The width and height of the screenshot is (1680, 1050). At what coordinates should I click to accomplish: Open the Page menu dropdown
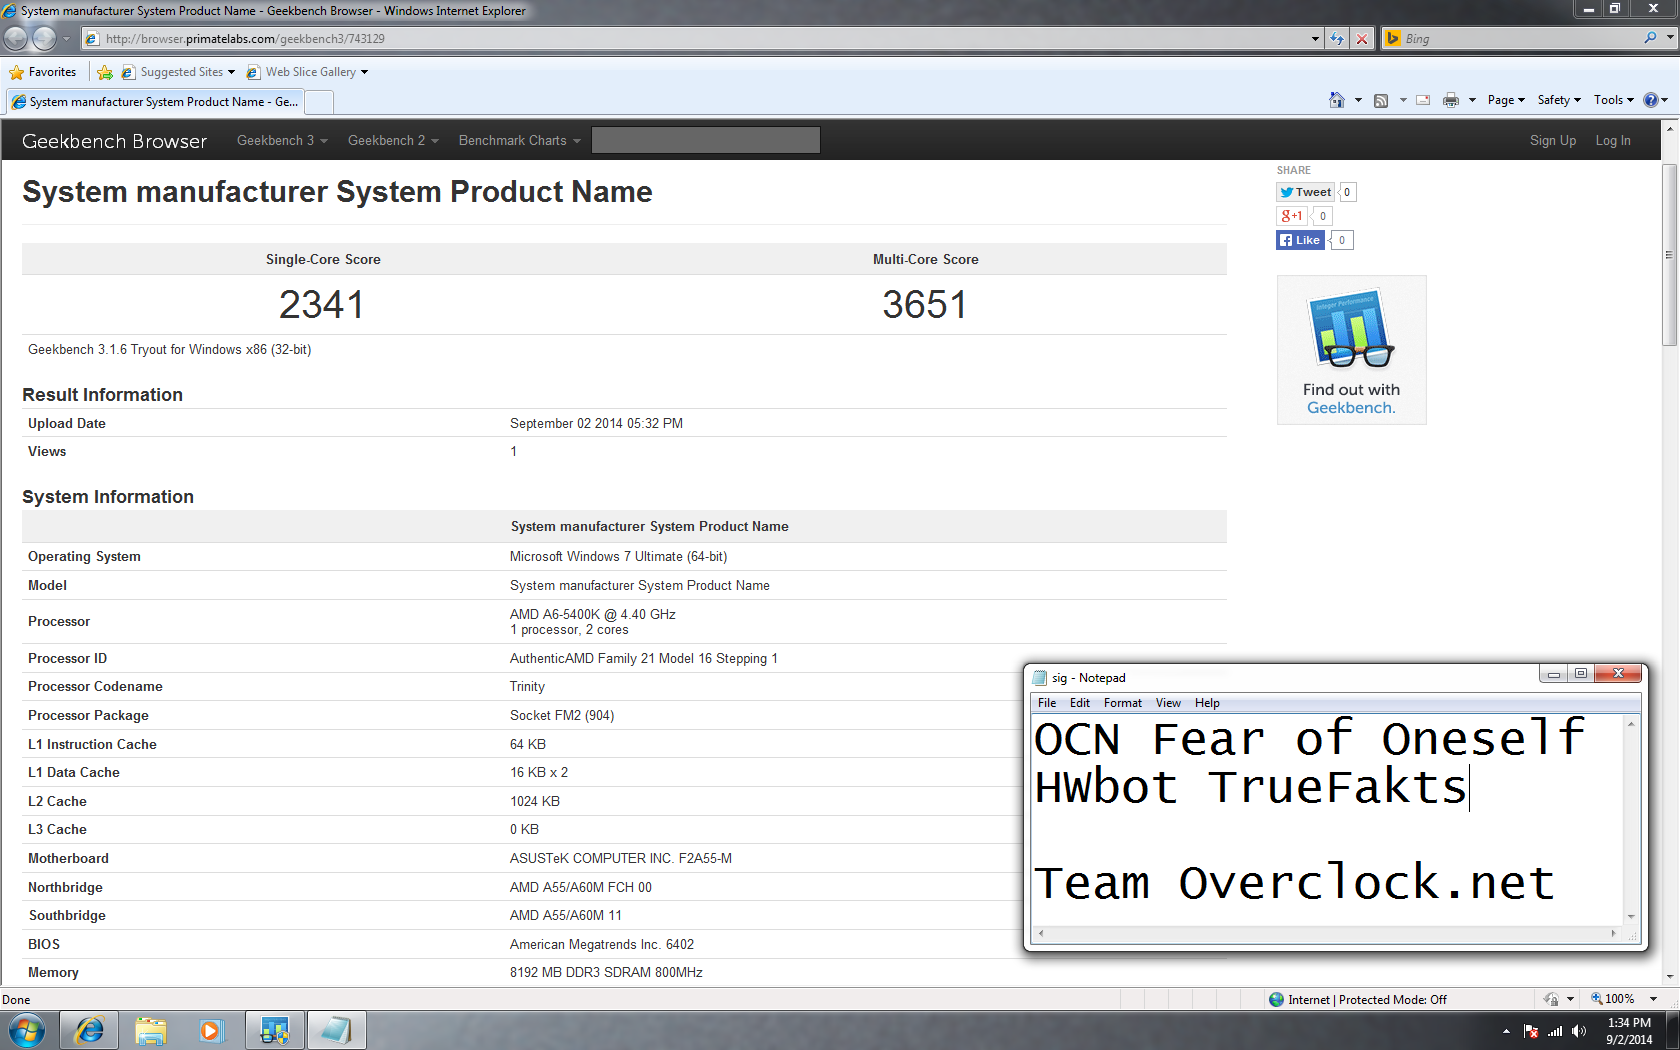1506,100
